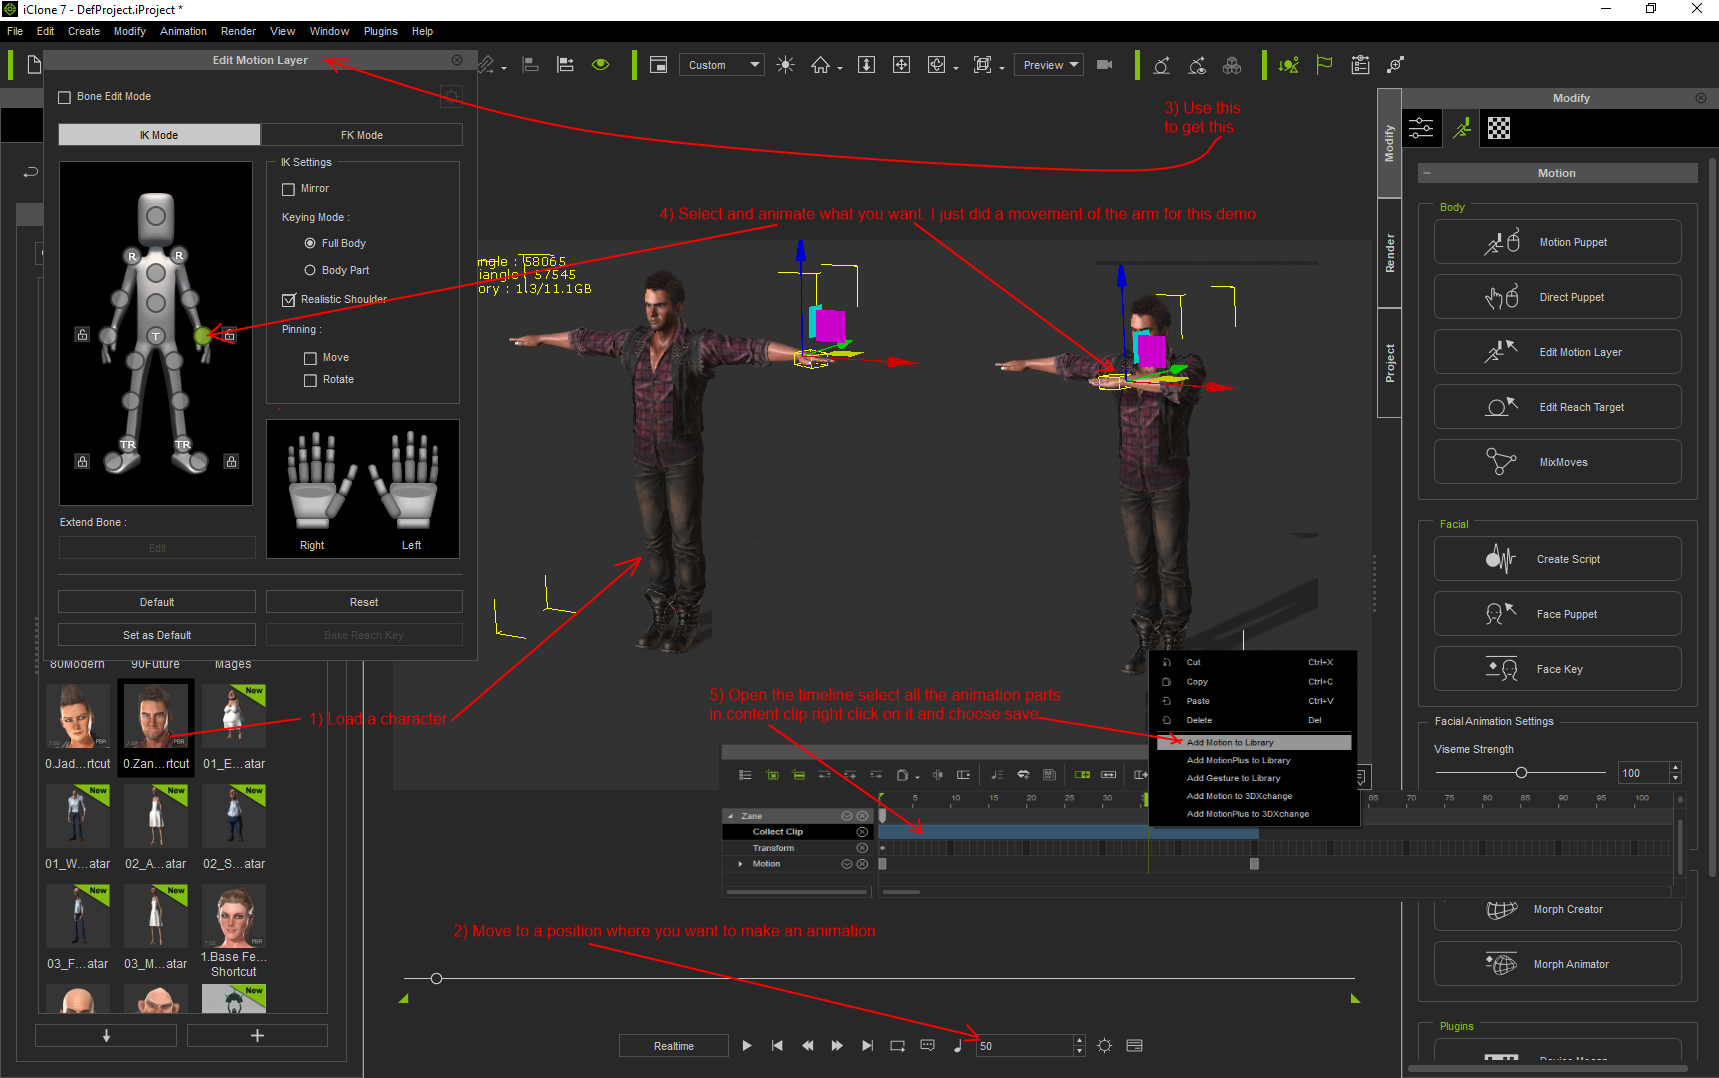Click the musical note sound icon

click(958, 1046)
